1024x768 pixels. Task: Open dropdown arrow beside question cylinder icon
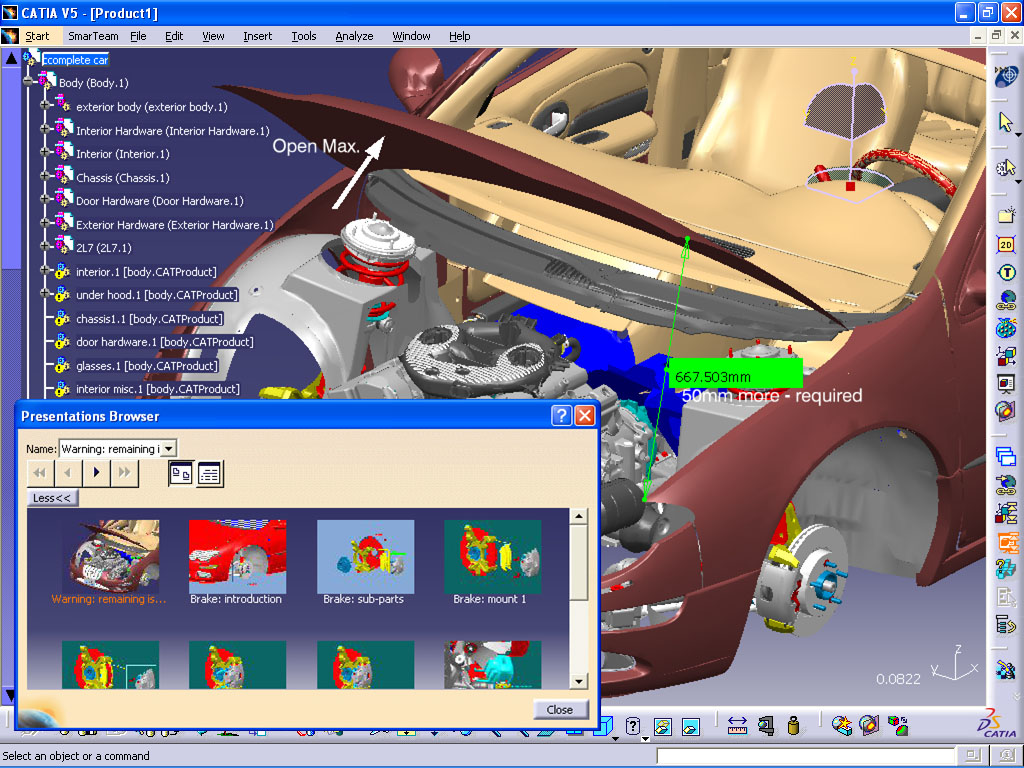point(645,739)
